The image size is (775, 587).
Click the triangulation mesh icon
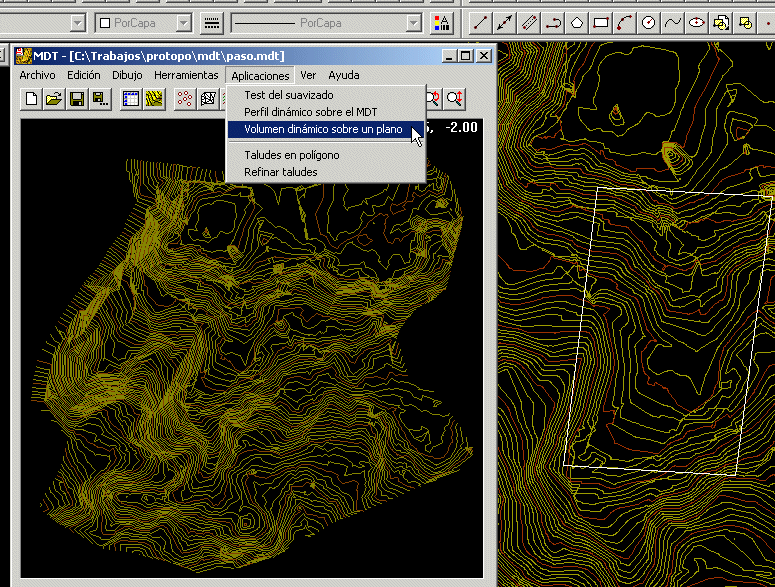point(208,99)
